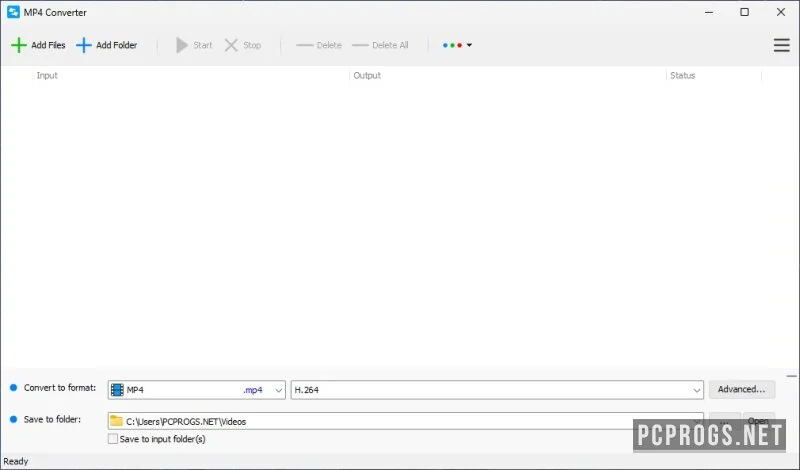The height and width of the screenshot is (470, 800).
Task: Open the three colored dots dropdown
Action: pyautogui.click(x=457, y=45)
